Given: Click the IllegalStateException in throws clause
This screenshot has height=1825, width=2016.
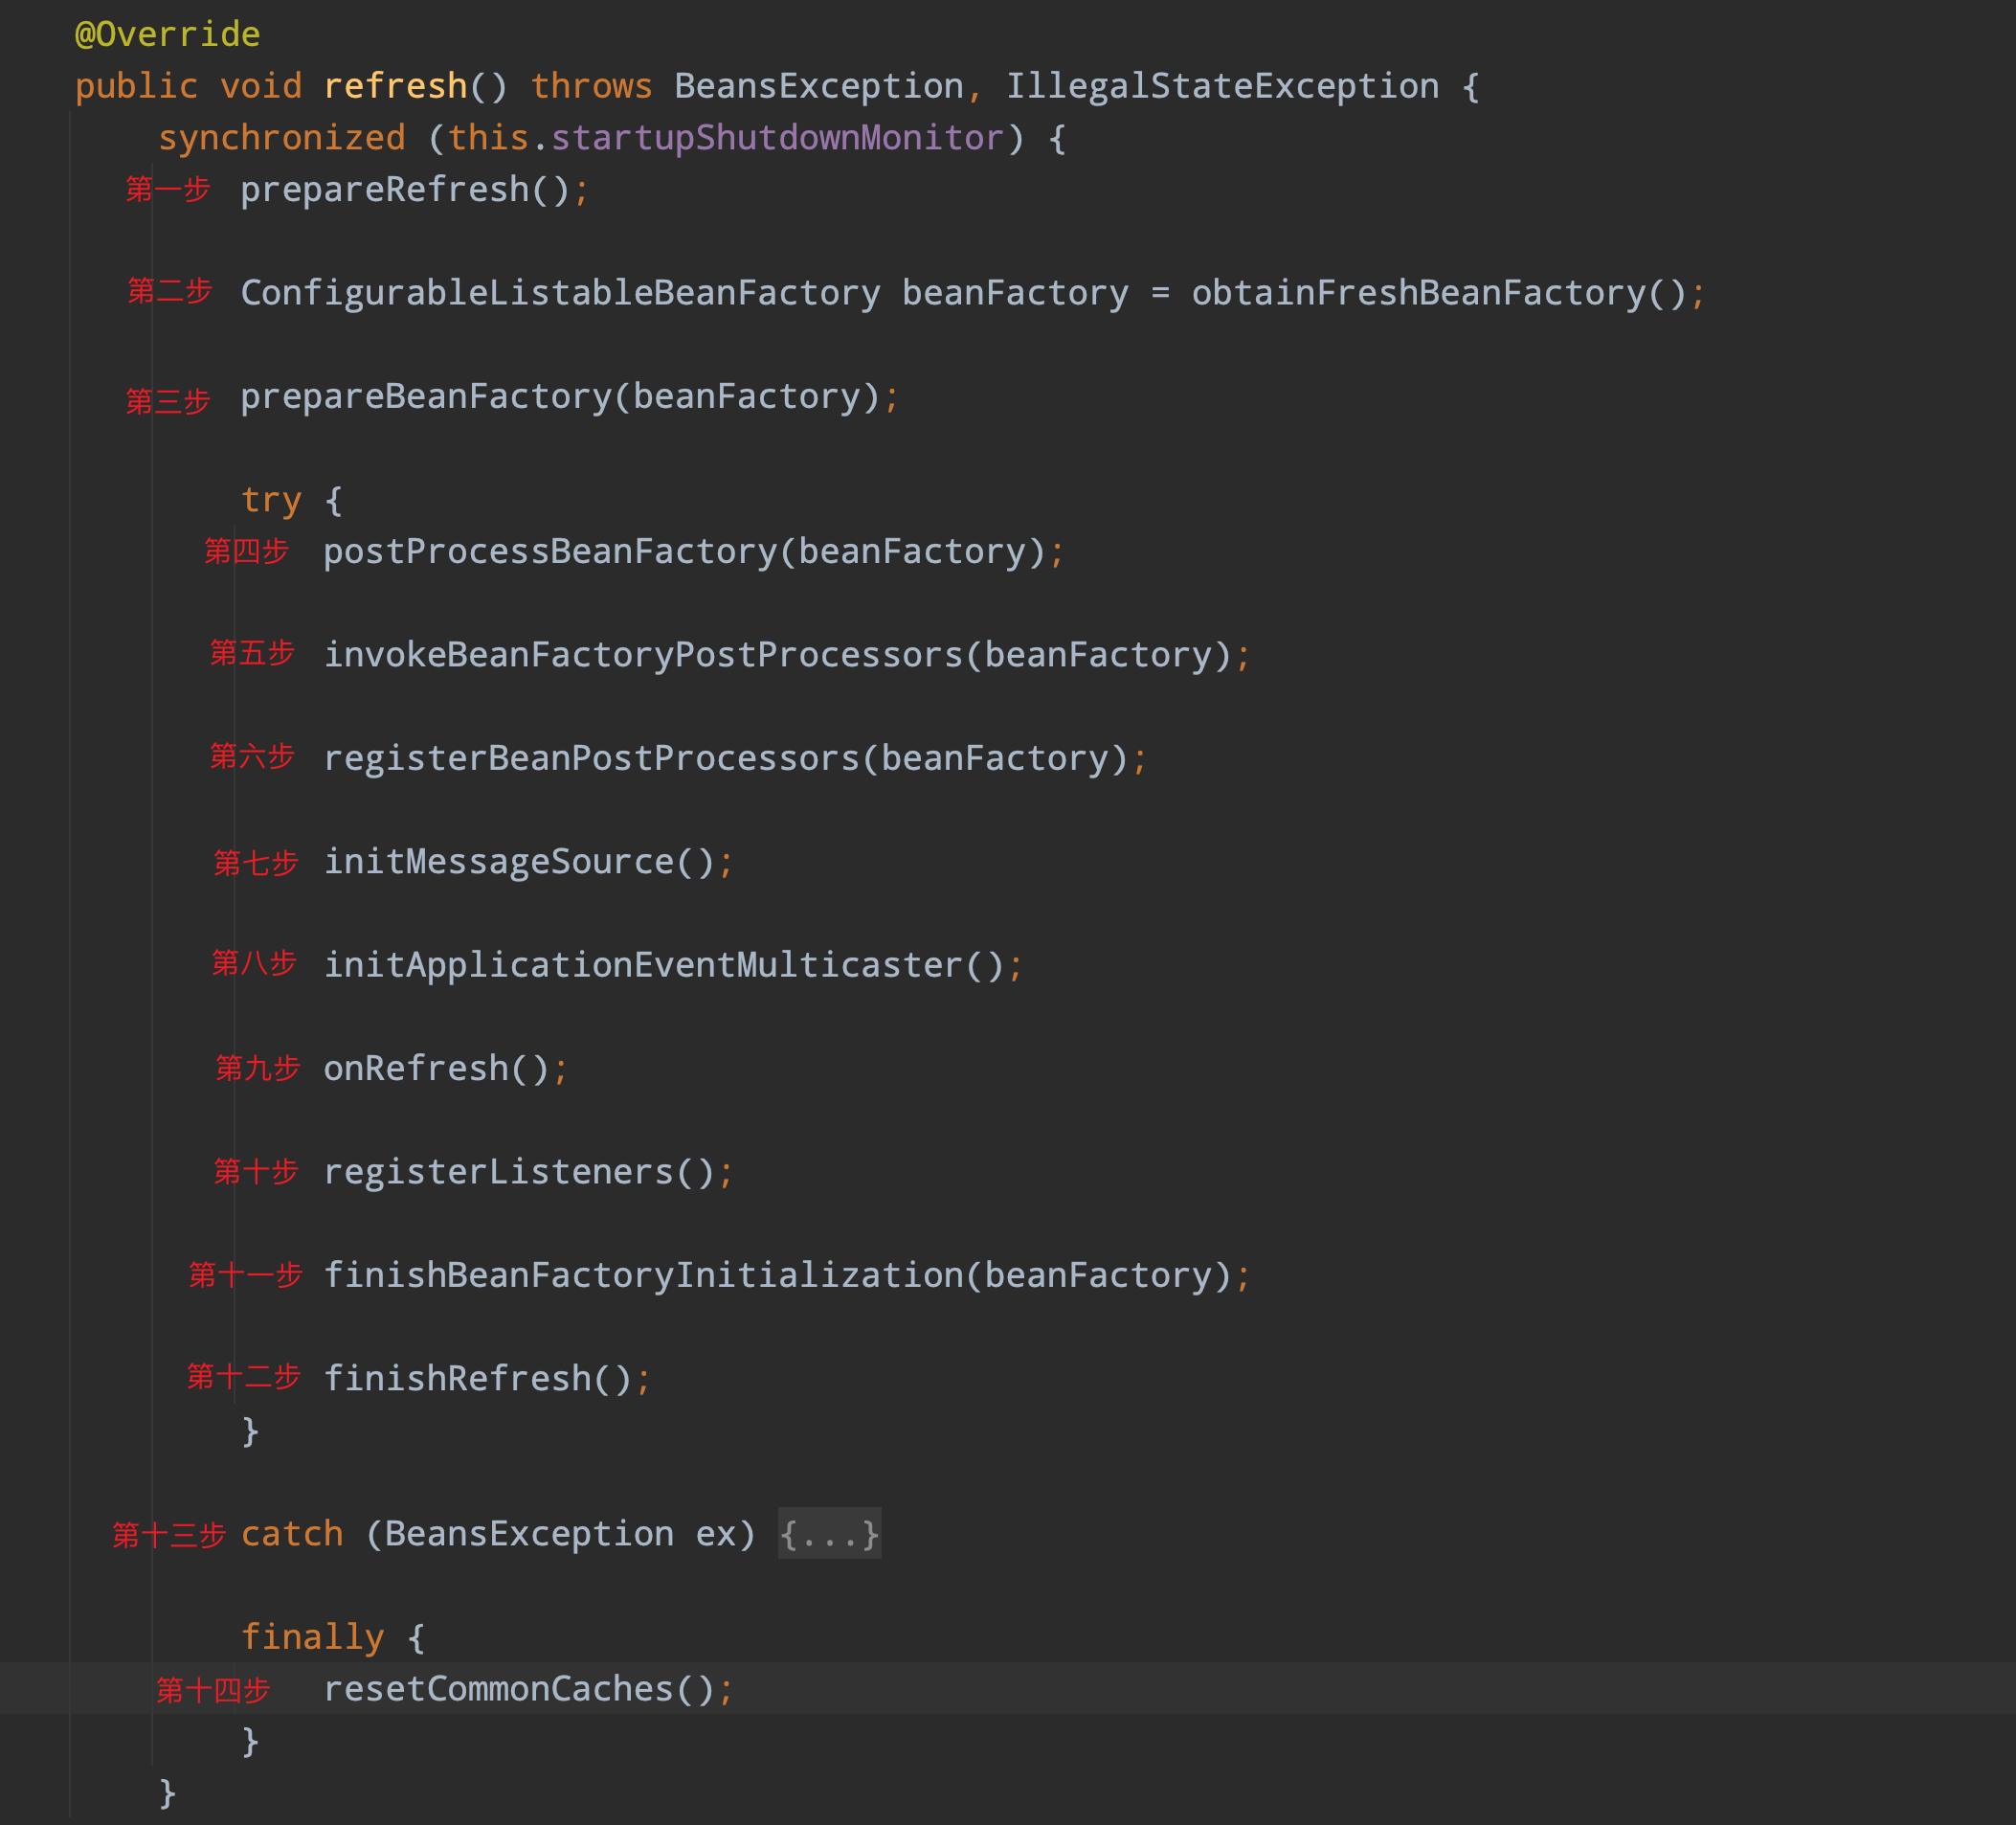Looking at the screenshot, I should click(1221, 86).
